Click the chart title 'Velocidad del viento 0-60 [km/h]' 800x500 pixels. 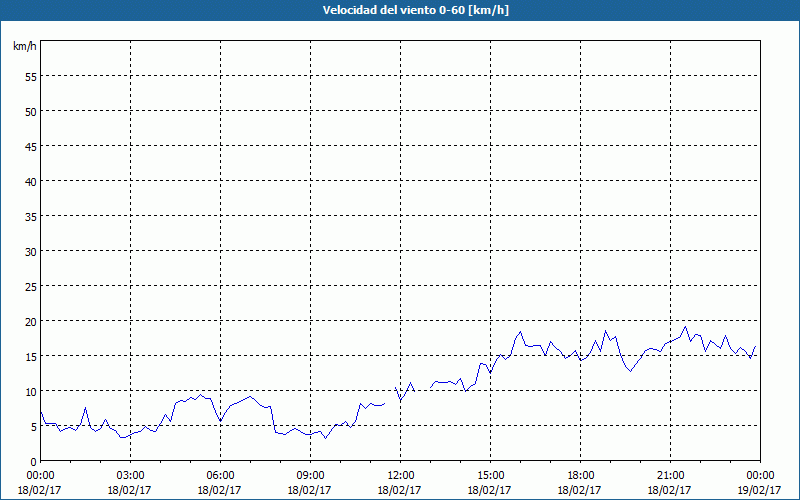[x=415, y=10]
